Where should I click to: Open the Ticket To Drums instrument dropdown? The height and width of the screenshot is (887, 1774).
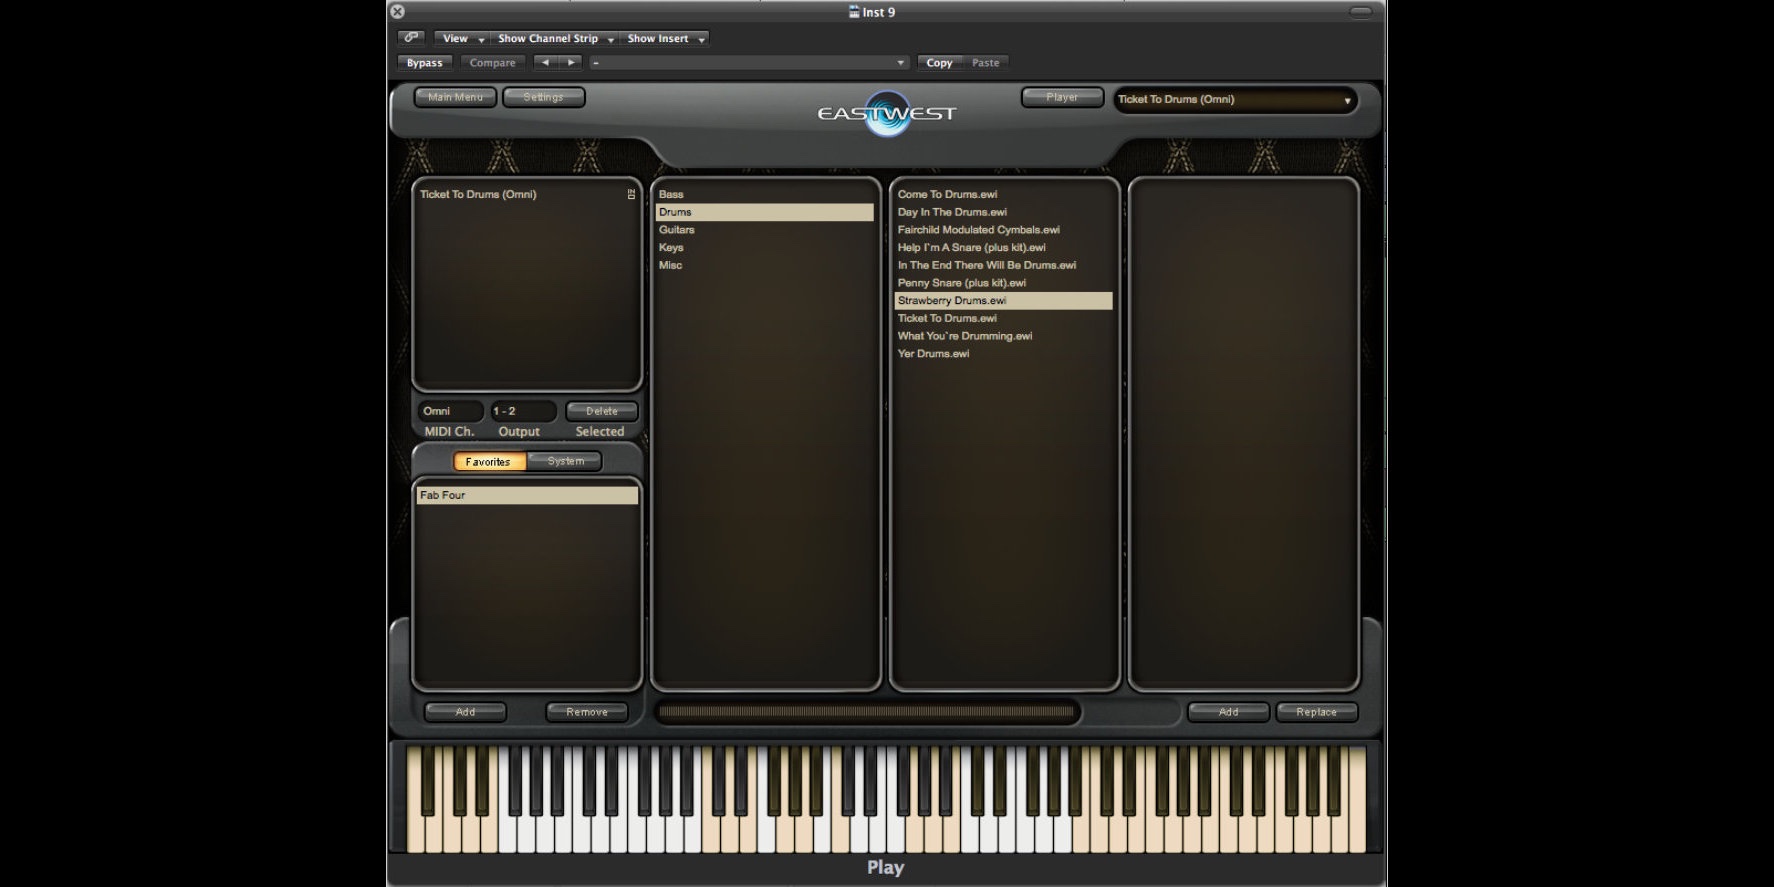pyautogui.click(x=1234, y=100)
